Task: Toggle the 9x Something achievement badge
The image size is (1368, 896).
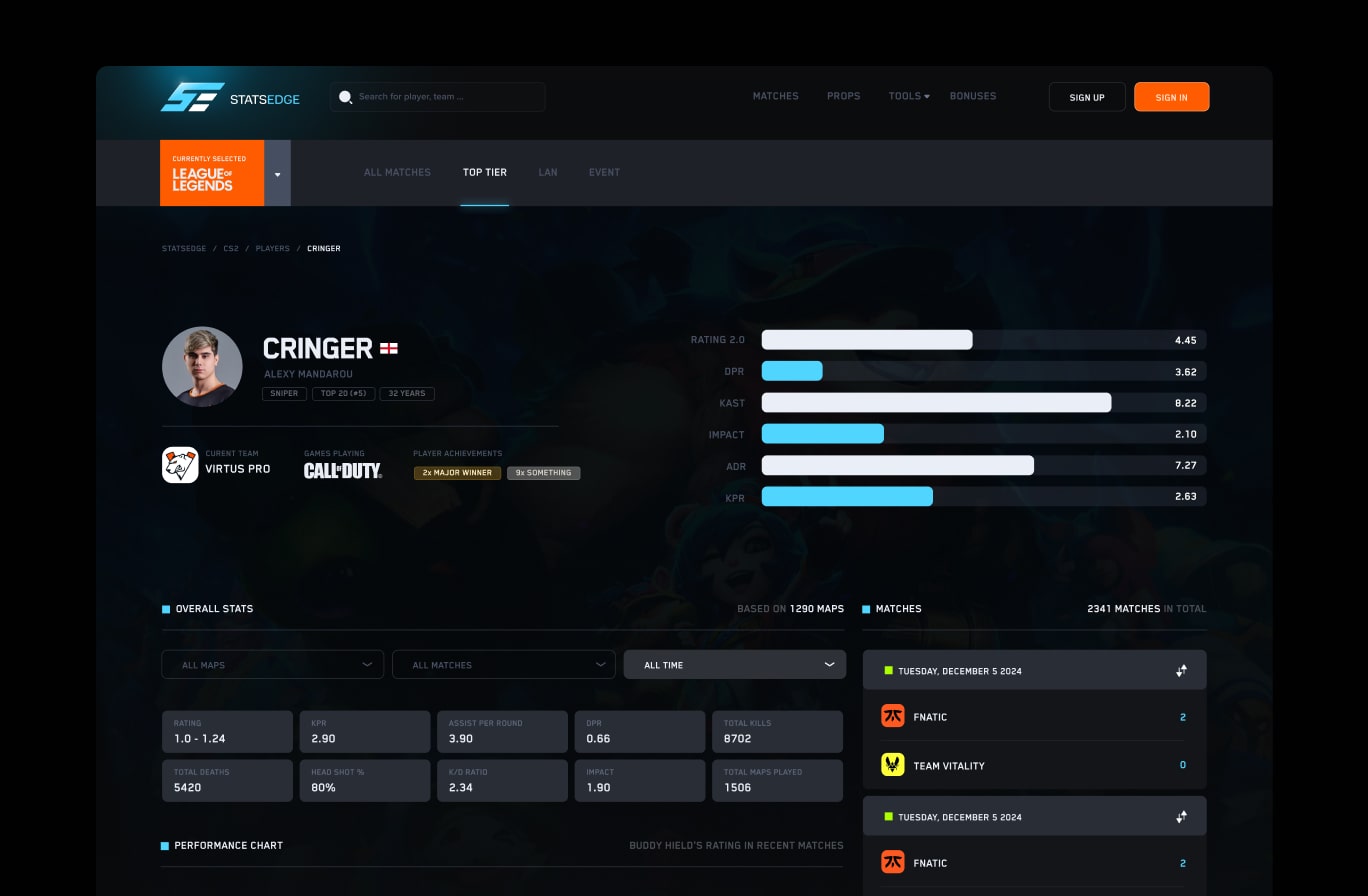Action: click(543, 472)
